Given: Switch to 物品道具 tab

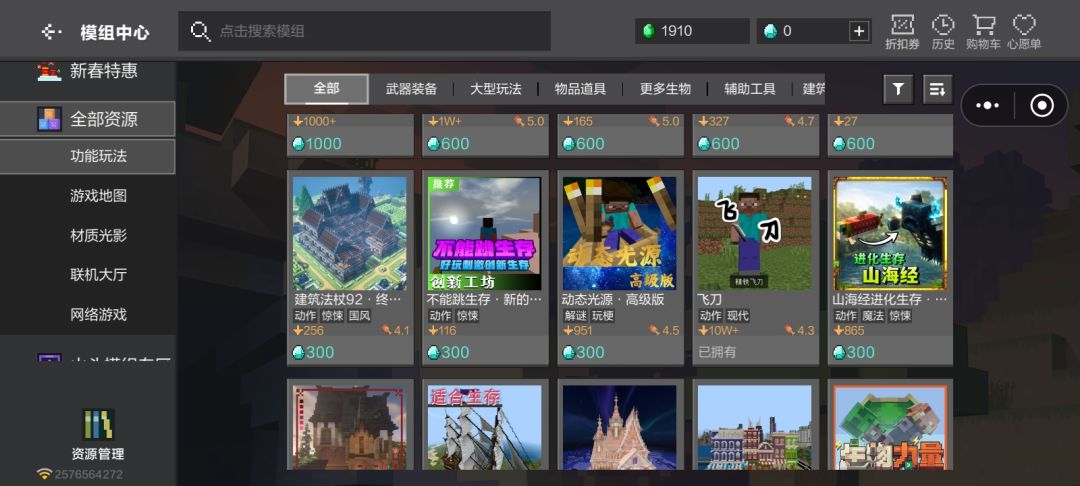Looking at the screenshot, I should tap(581, 89).
